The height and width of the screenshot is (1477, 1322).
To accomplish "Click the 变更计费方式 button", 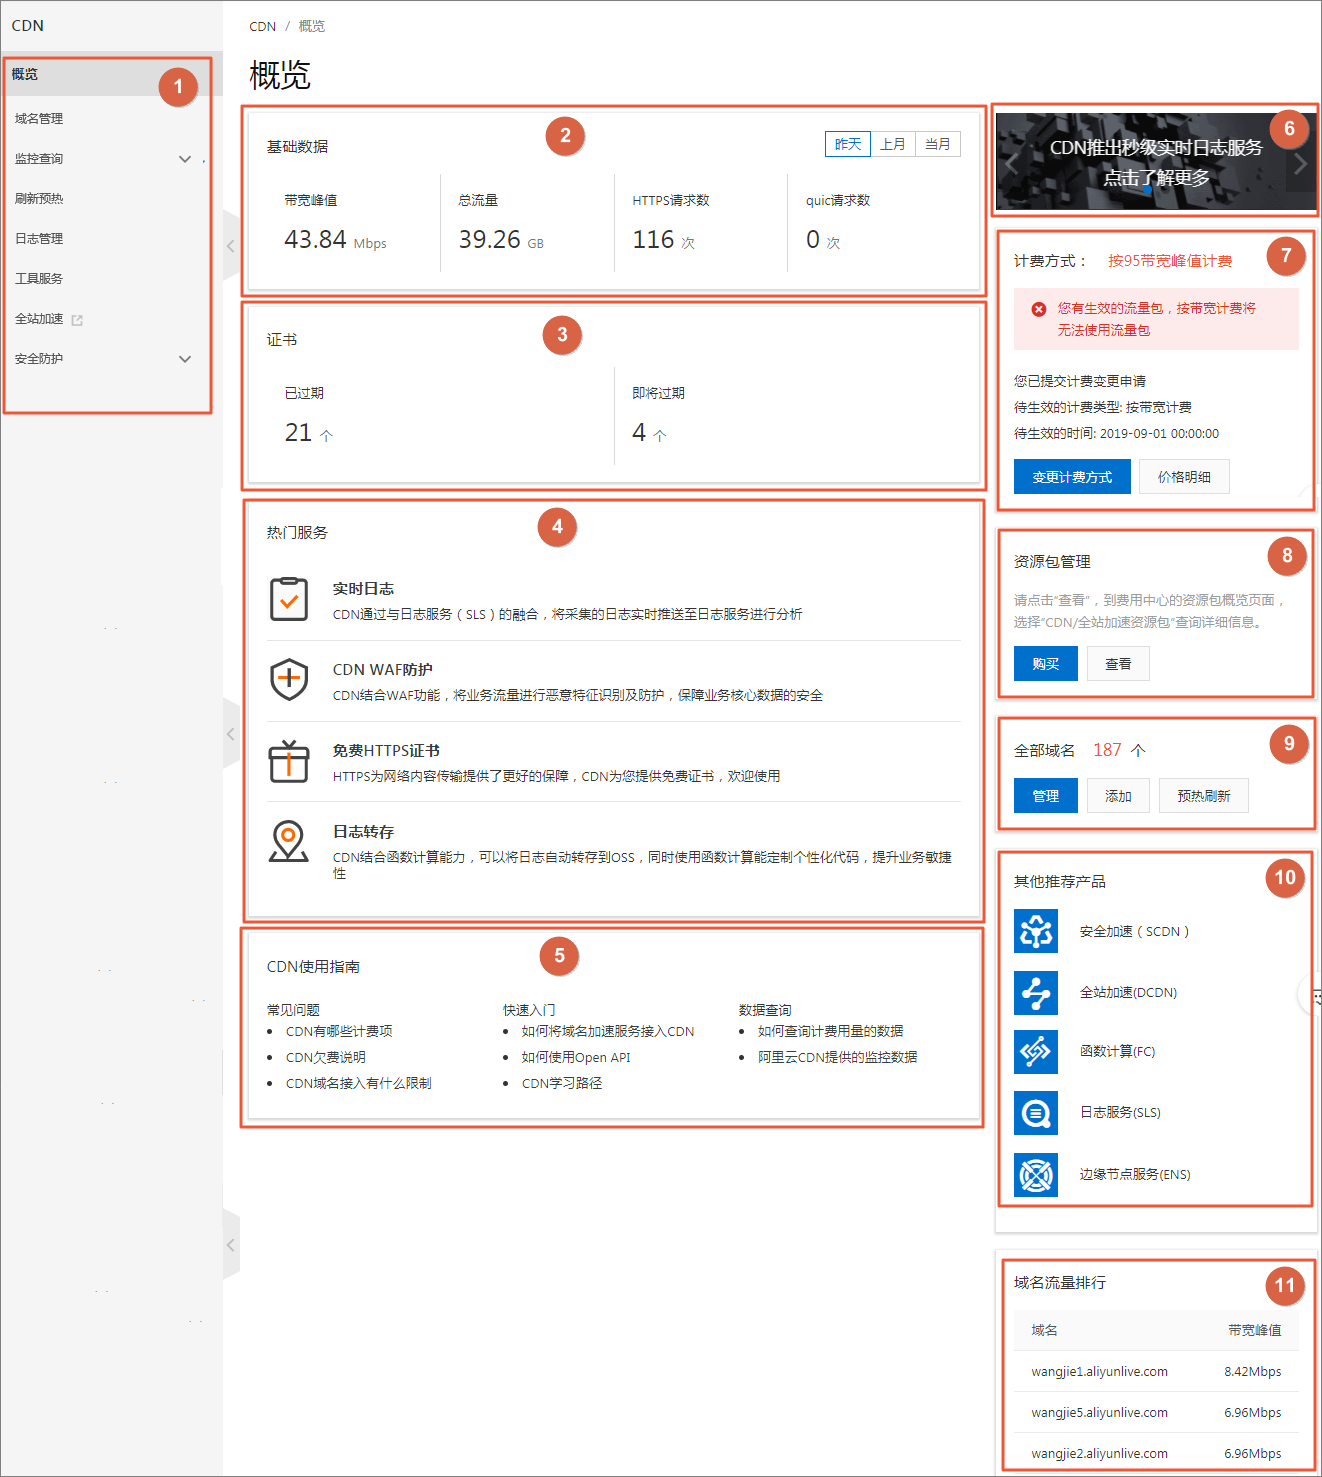I will pos(1072,477).
